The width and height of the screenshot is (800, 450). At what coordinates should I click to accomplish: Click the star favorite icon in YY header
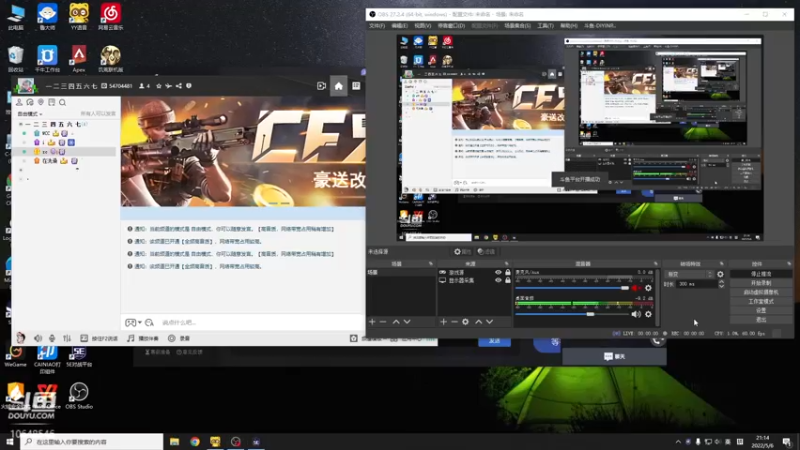(159, 86)
